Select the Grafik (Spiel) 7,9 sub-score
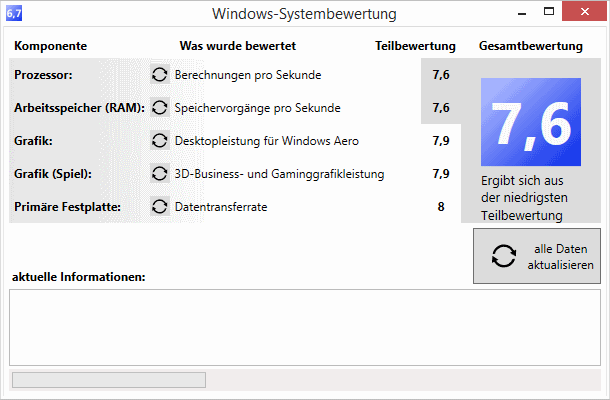Viewport: 610px width, 400px height. (x=441, y=174)
